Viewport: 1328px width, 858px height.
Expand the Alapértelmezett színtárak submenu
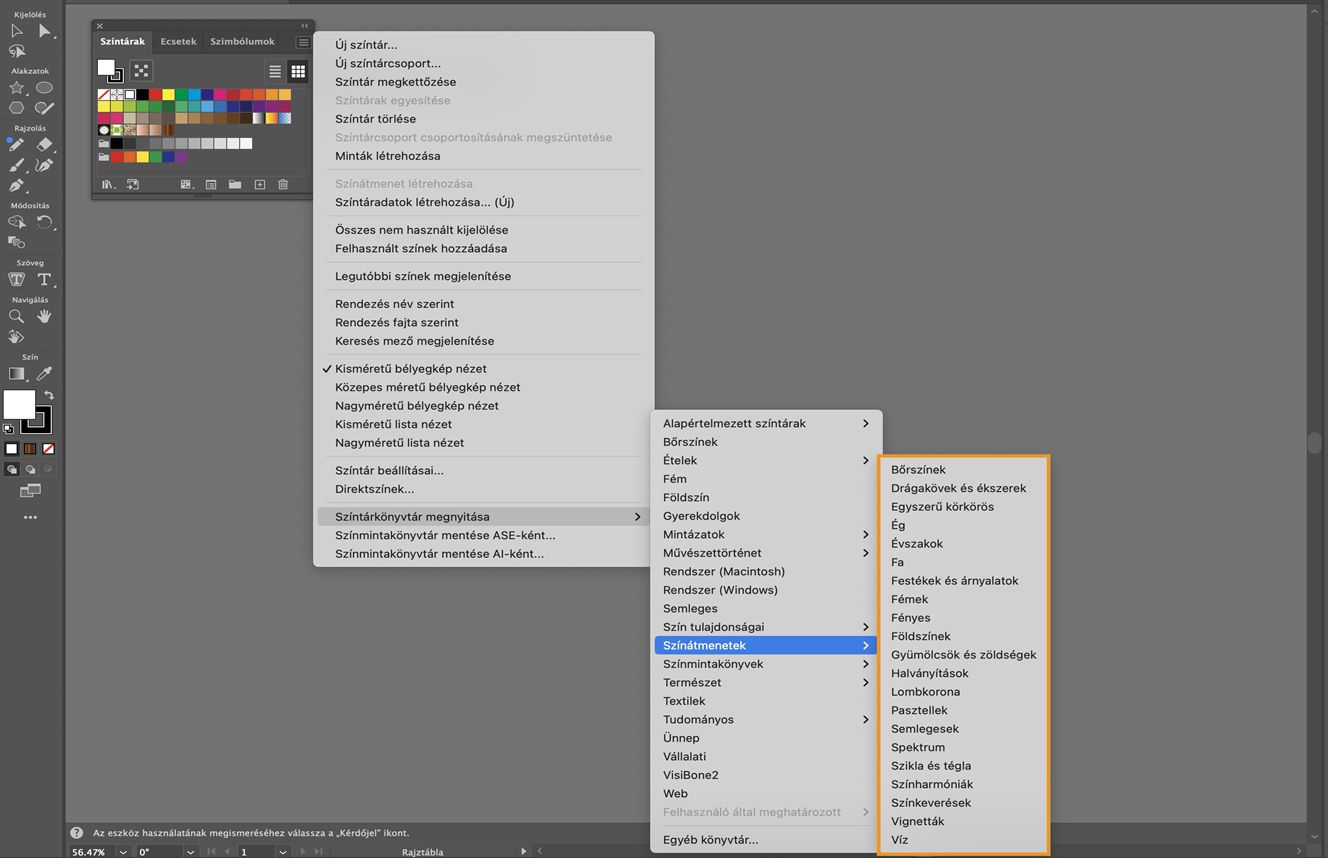coord(766,423)
